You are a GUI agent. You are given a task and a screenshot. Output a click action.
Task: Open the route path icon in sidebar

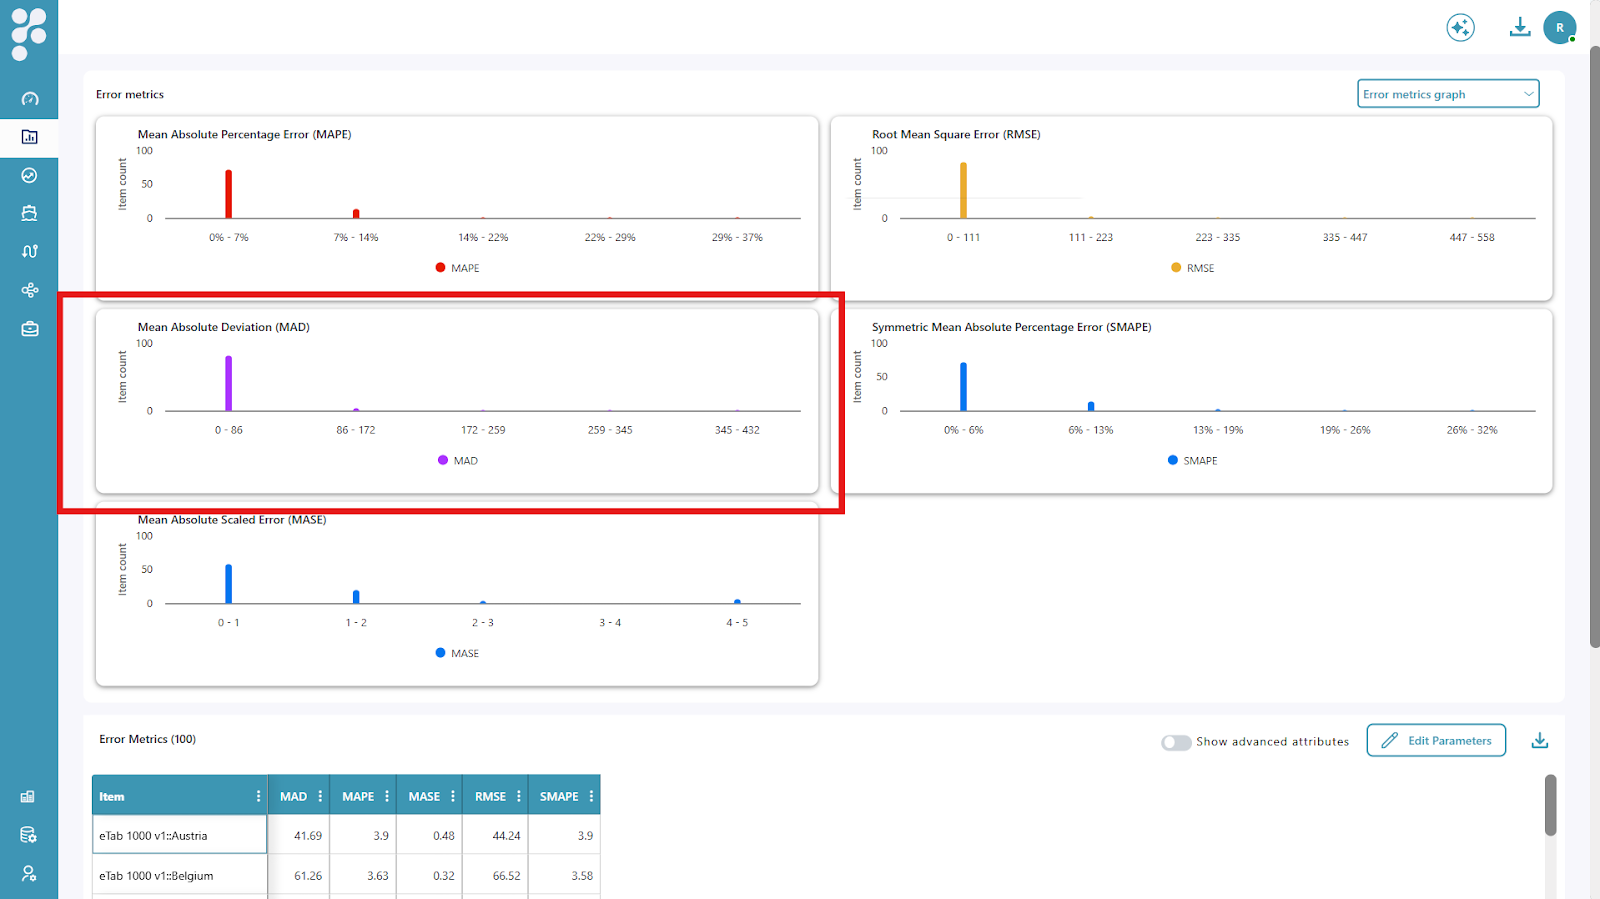29,251
